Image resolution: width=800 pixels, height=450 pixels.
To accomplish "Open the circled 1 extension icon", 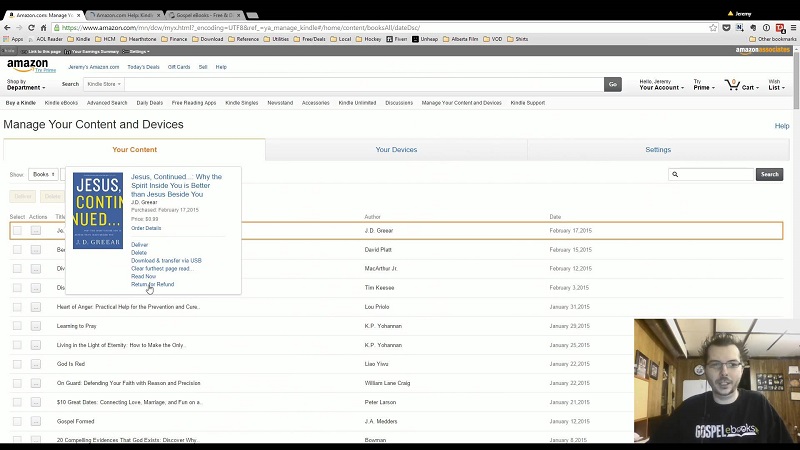I will (766, 28).
